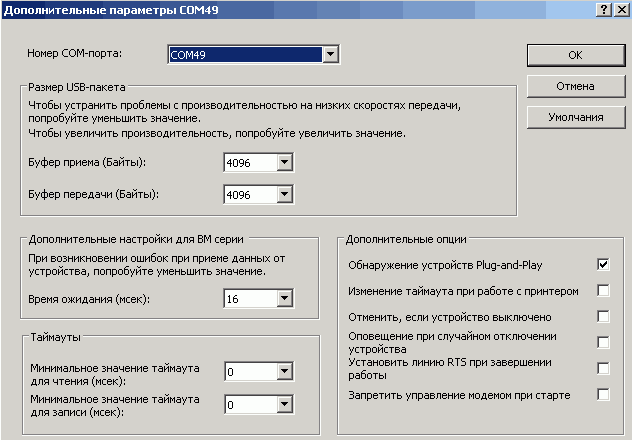Check Отменить, если устройство выключено
The image size is (632, 440).
click(603, 317)
